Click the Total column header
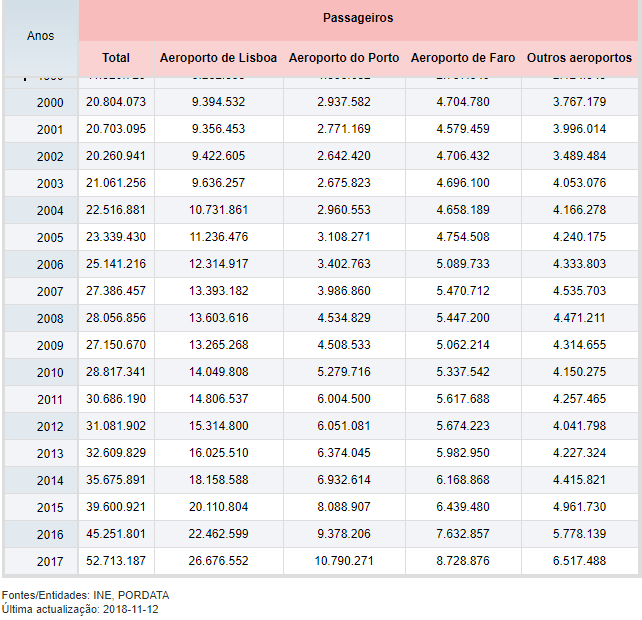Screen dimensions: 642x620 point(116,58)
